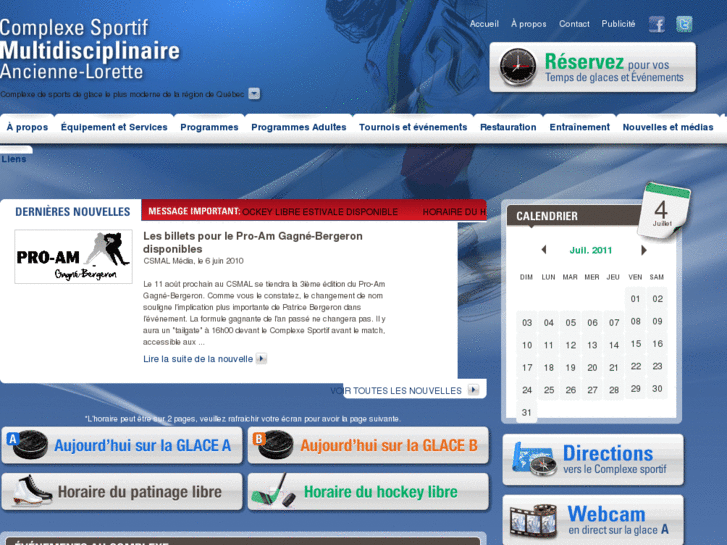Screen dimensions: 727x545
Task: Open Tournois et événements menu
Action: pos(413,127)
